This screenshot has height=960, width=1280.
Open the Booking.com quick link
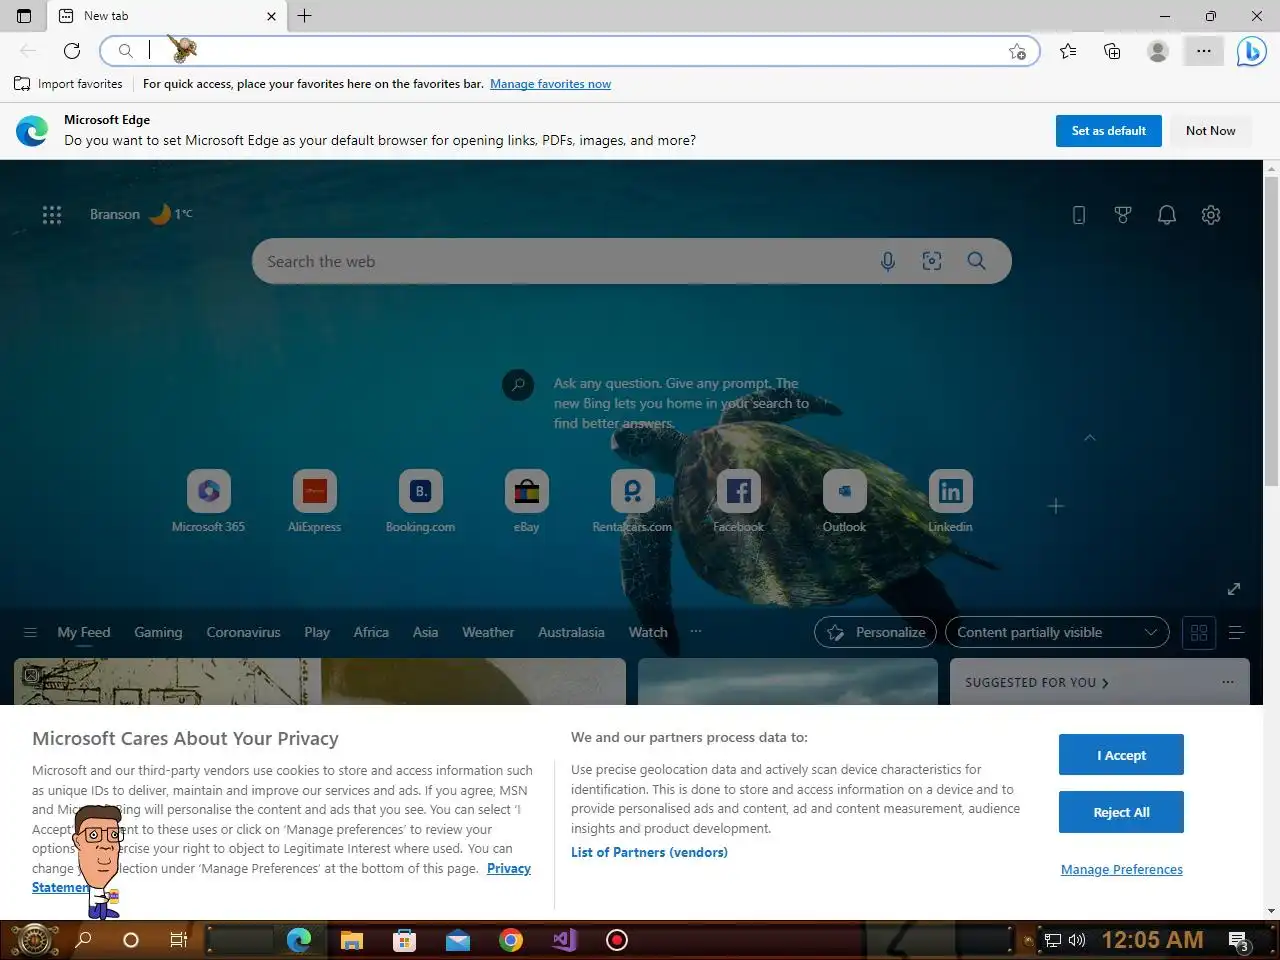[x=420, y=501]
